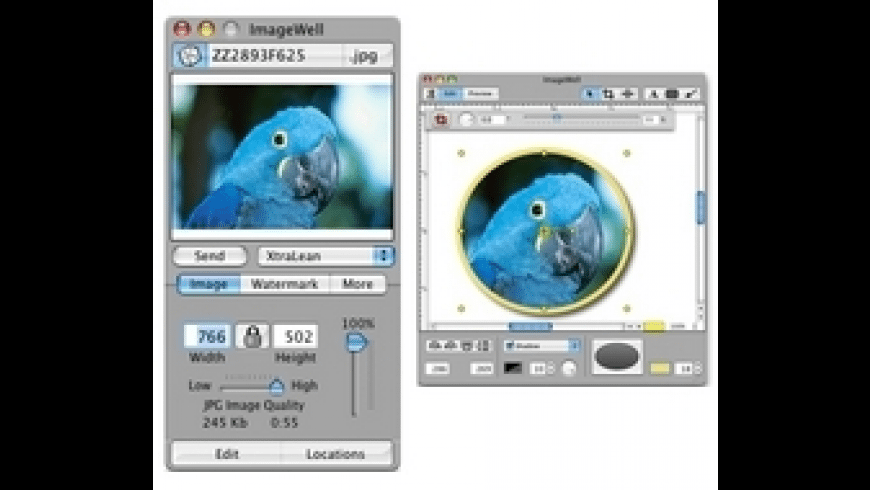Click the Low to High JPG quality slider
The height and width of the screenshot is (490, 870).
coord(253,386)
